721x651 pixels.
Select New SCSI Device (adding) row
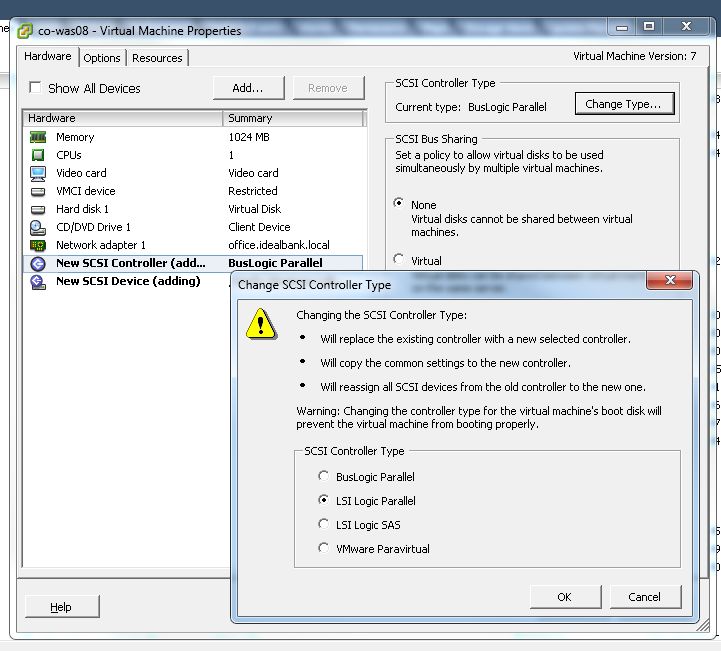(x=128, y=281)
